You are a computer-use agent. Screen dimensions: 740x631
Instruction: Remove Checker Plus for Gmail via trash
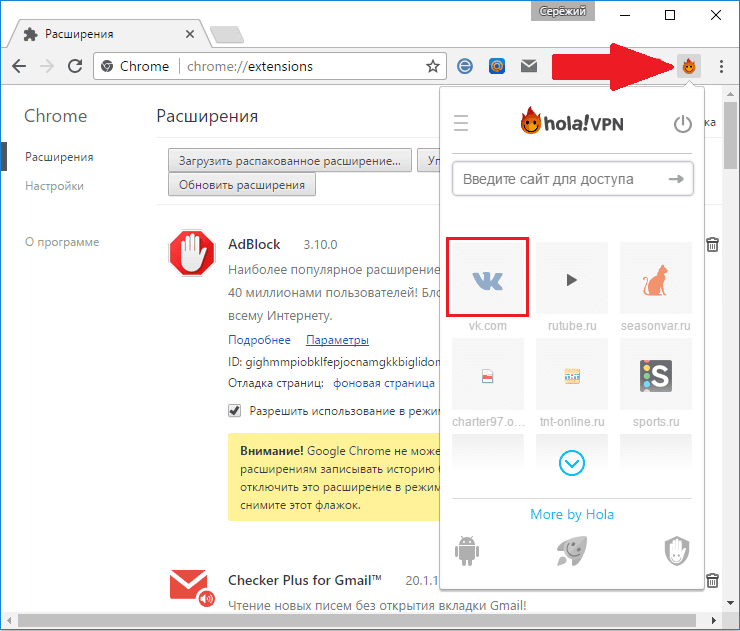[712, 580]
